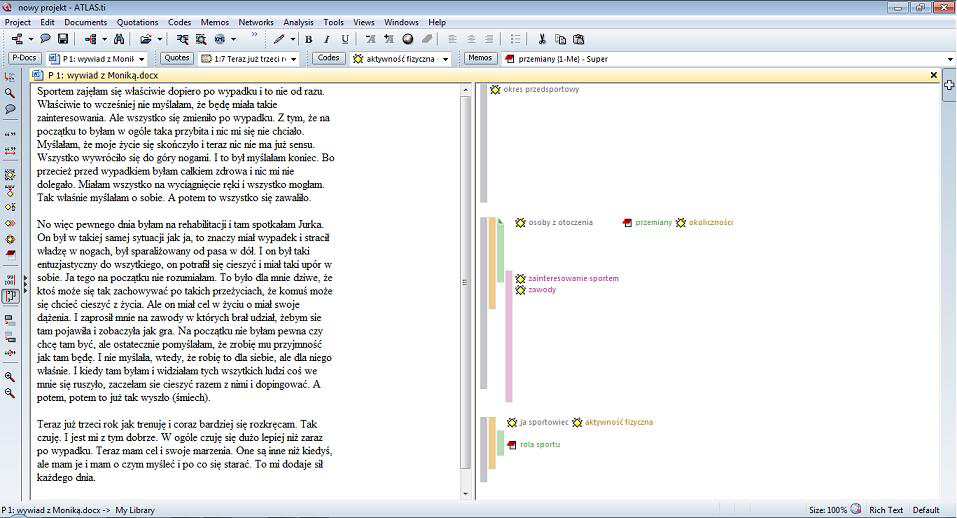Open the Quotes manager button
The width and height of the screenshot is (957, 518).
tap(177, 59)
